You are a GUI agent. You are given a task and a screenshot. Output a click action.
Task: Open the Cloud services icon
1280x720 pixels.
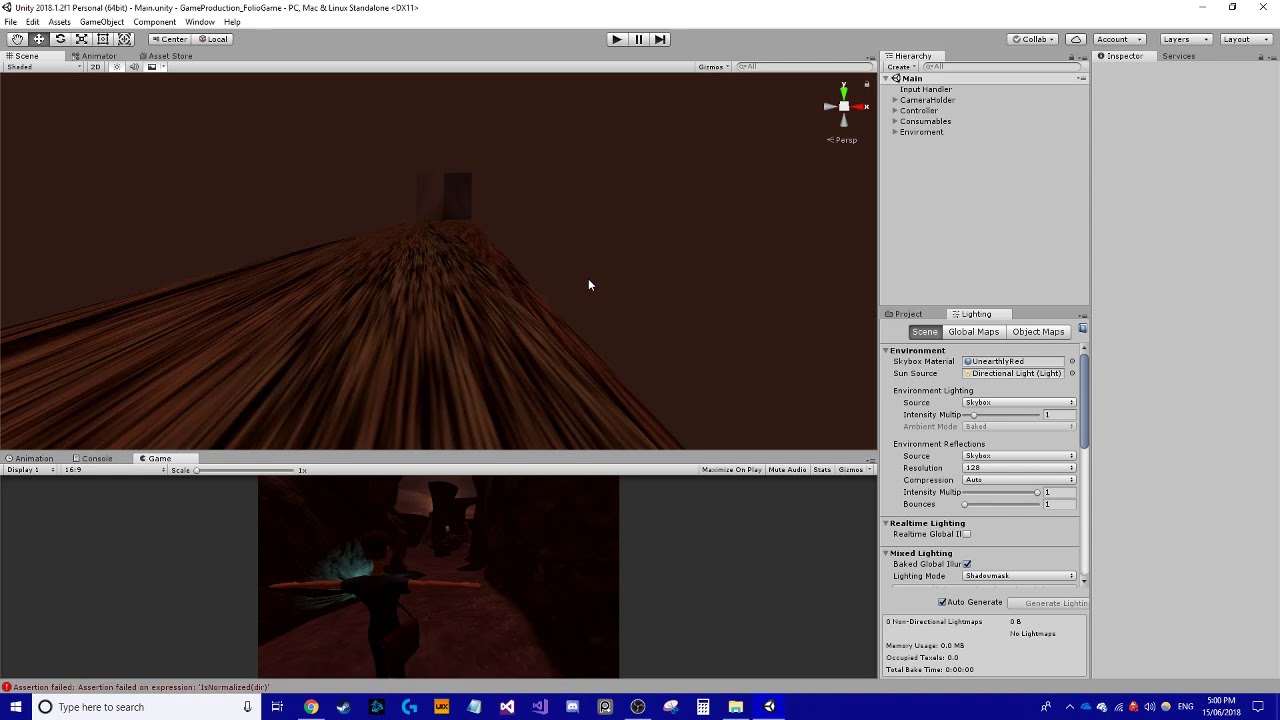1076,39
